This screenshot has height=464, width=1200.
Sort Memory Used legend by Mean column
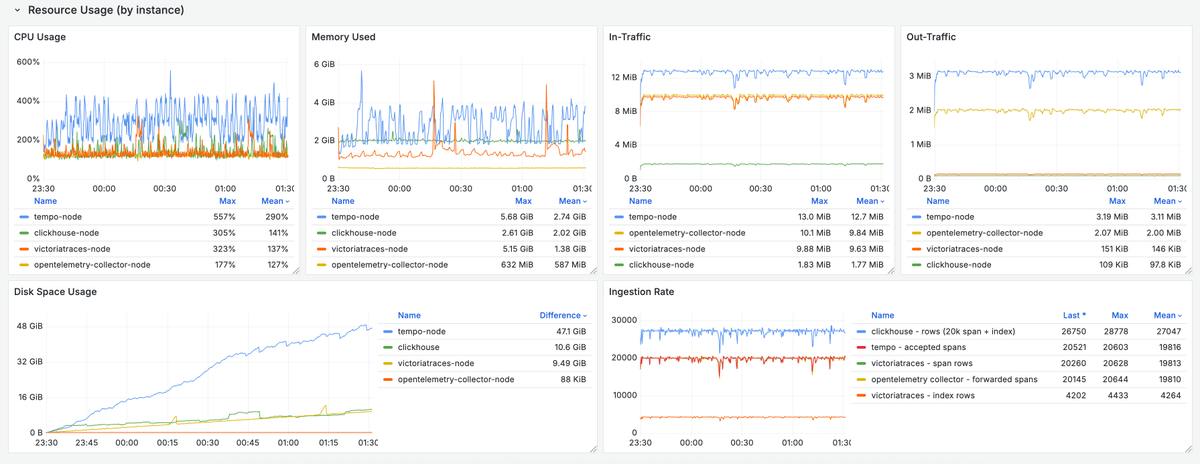[x=572, y=201]
